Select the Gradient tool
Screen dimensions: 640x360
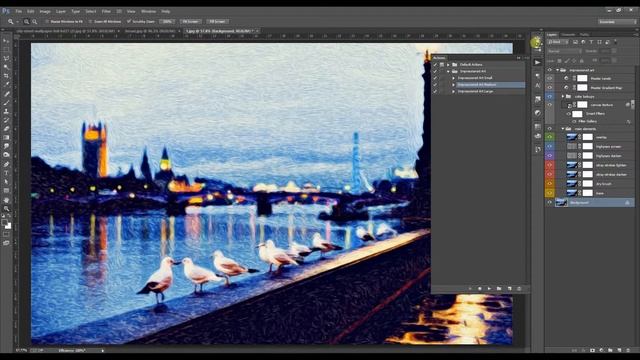tap(6, 138)
